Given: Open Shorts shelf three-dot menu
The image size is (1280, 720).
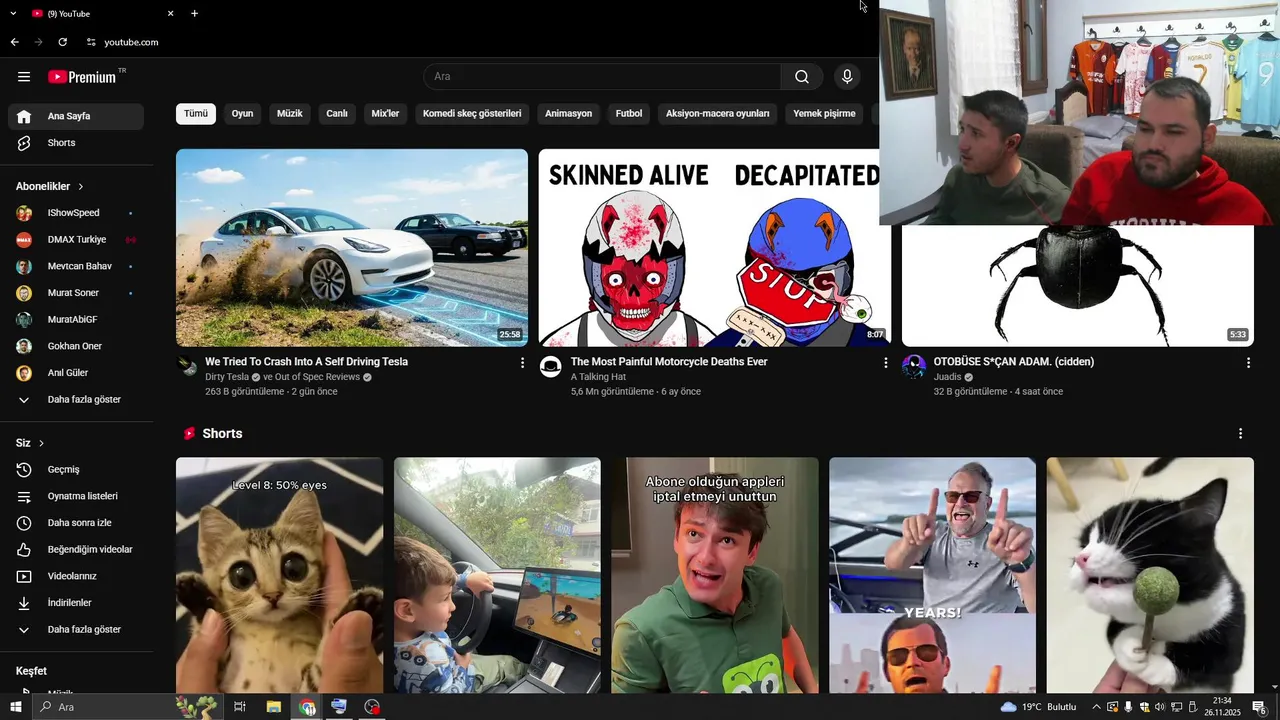Looking at the screenshot, I should (x=1240, y=434).
